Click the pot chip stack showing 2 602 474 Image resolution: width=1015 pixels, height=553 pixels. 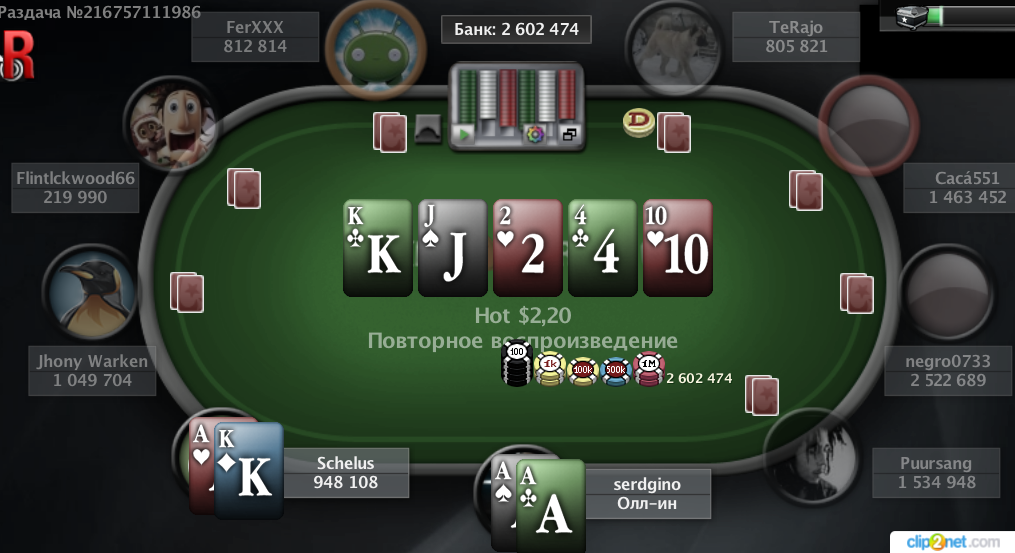click(584, 369)
